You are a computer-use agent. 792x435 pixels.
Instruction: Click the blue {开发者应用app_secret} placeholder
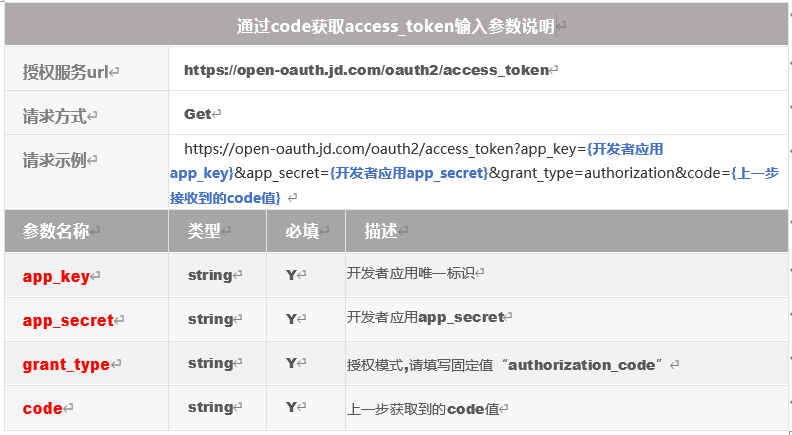pyautogui.click(x=408, y=172)
